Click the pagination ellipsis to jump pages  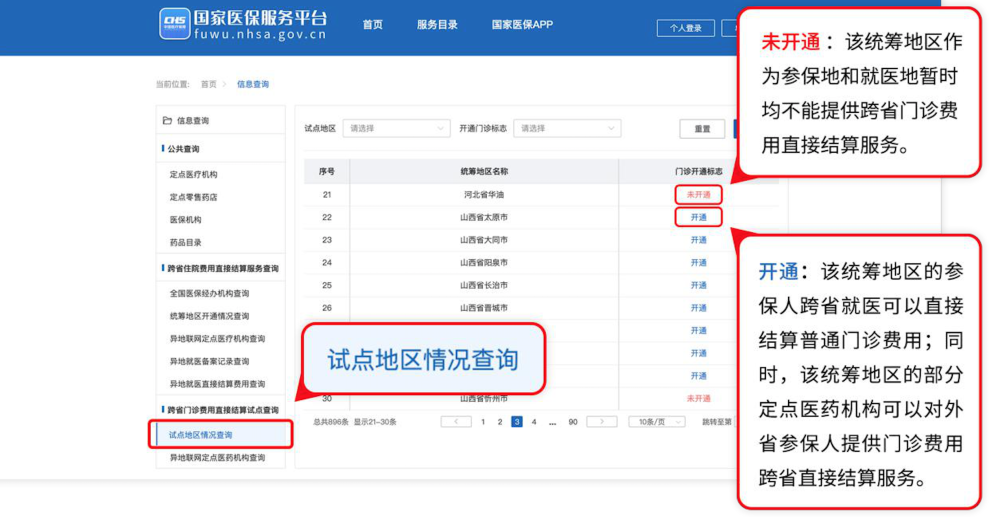pyautogui.click(x=552, y=422)
